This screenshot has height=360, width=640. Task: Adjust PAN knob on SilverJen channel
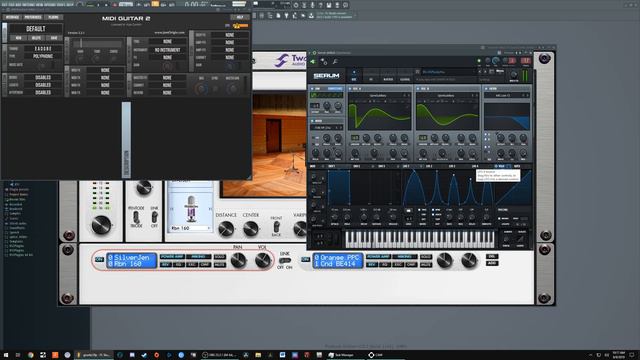pyautogui.click(x=238, y=260)
